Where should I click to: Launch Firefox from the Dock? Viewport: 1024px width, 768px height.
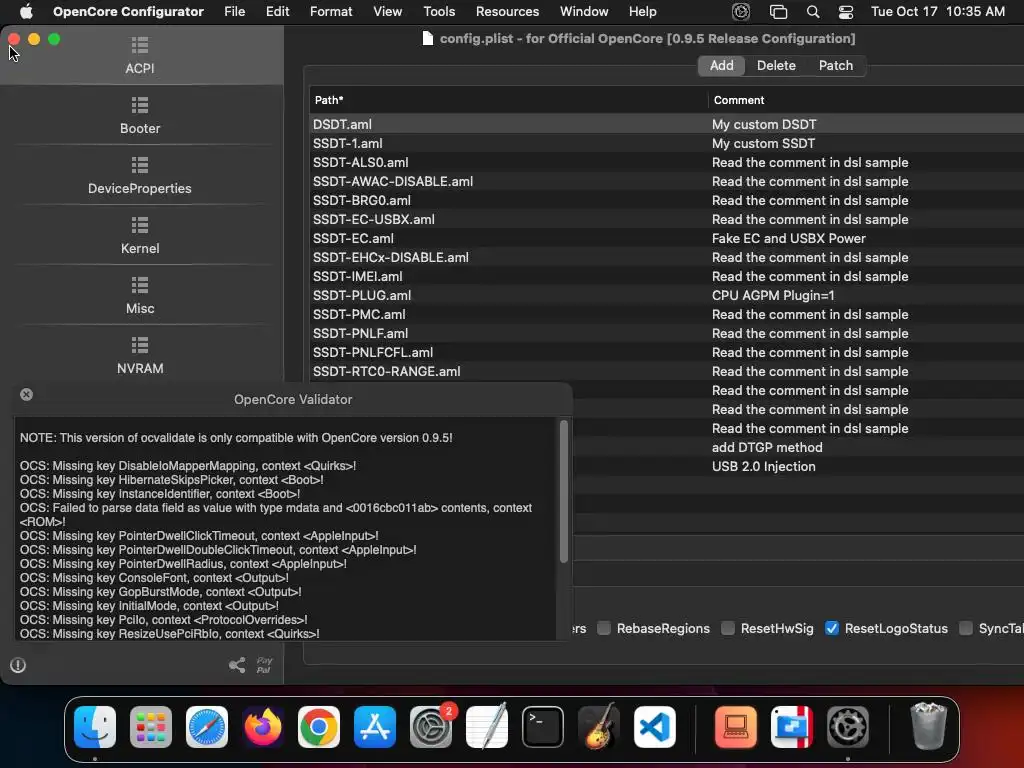pyautogui.click(x=263, y=727)
